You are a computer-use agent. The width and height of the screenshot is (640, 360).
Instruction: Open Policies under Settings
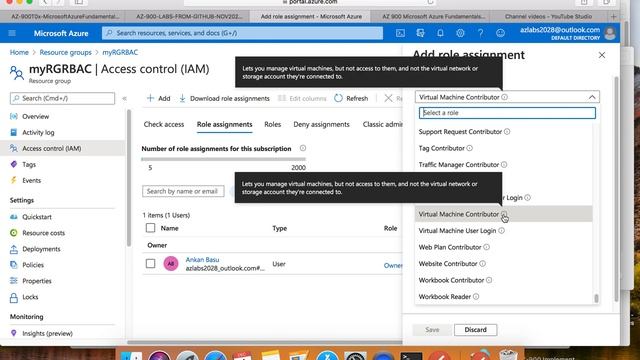point(33,265)
